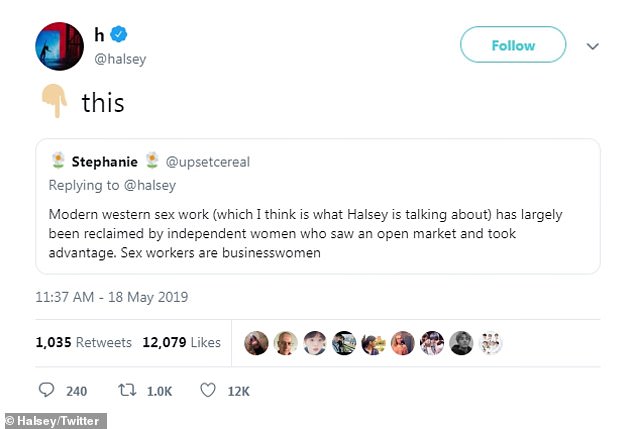This screenshot has height=429, width=634.
Task: Open Halsey's profile picture
Action: (59, 45)
